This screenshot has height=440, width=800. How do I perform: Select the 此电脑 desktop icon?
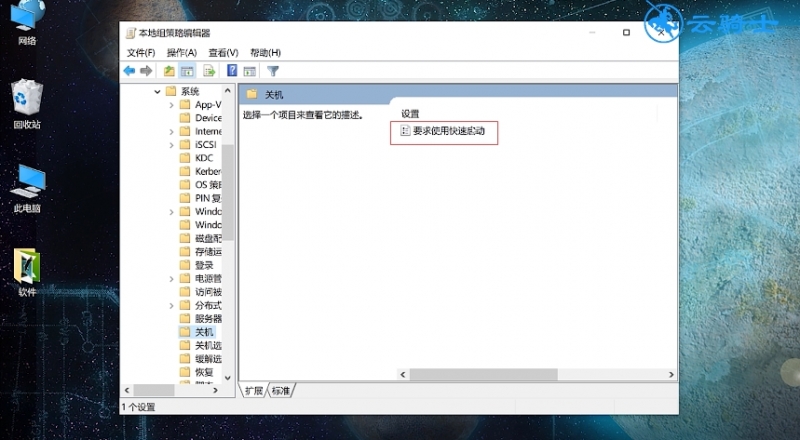pos(27,189)
